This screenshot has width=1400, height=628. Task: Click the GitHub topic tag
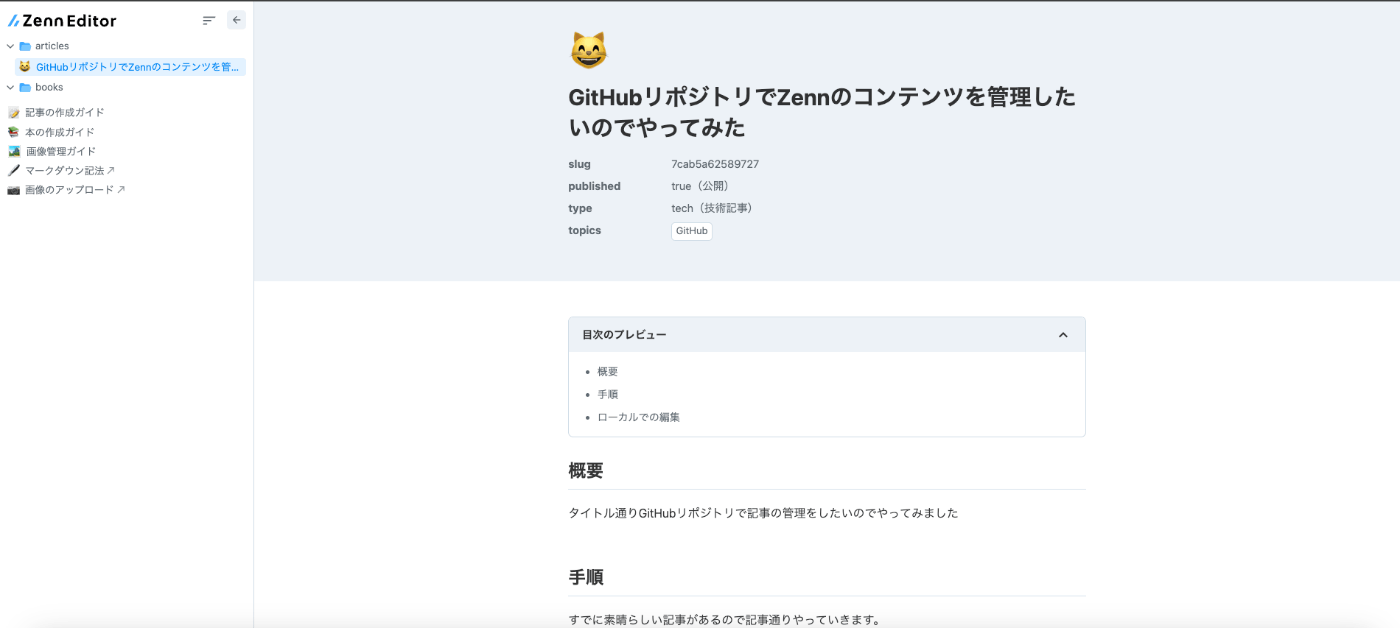(x=692, y=231)
